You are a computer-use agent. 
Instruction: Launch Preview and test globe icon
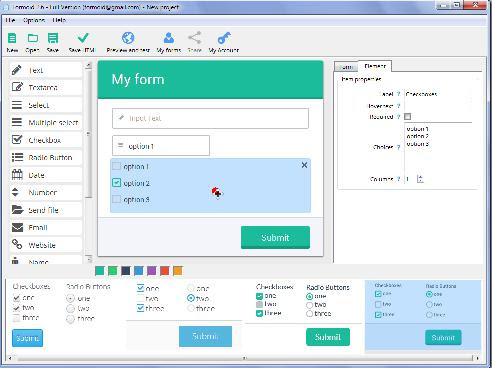click(128, 38)
